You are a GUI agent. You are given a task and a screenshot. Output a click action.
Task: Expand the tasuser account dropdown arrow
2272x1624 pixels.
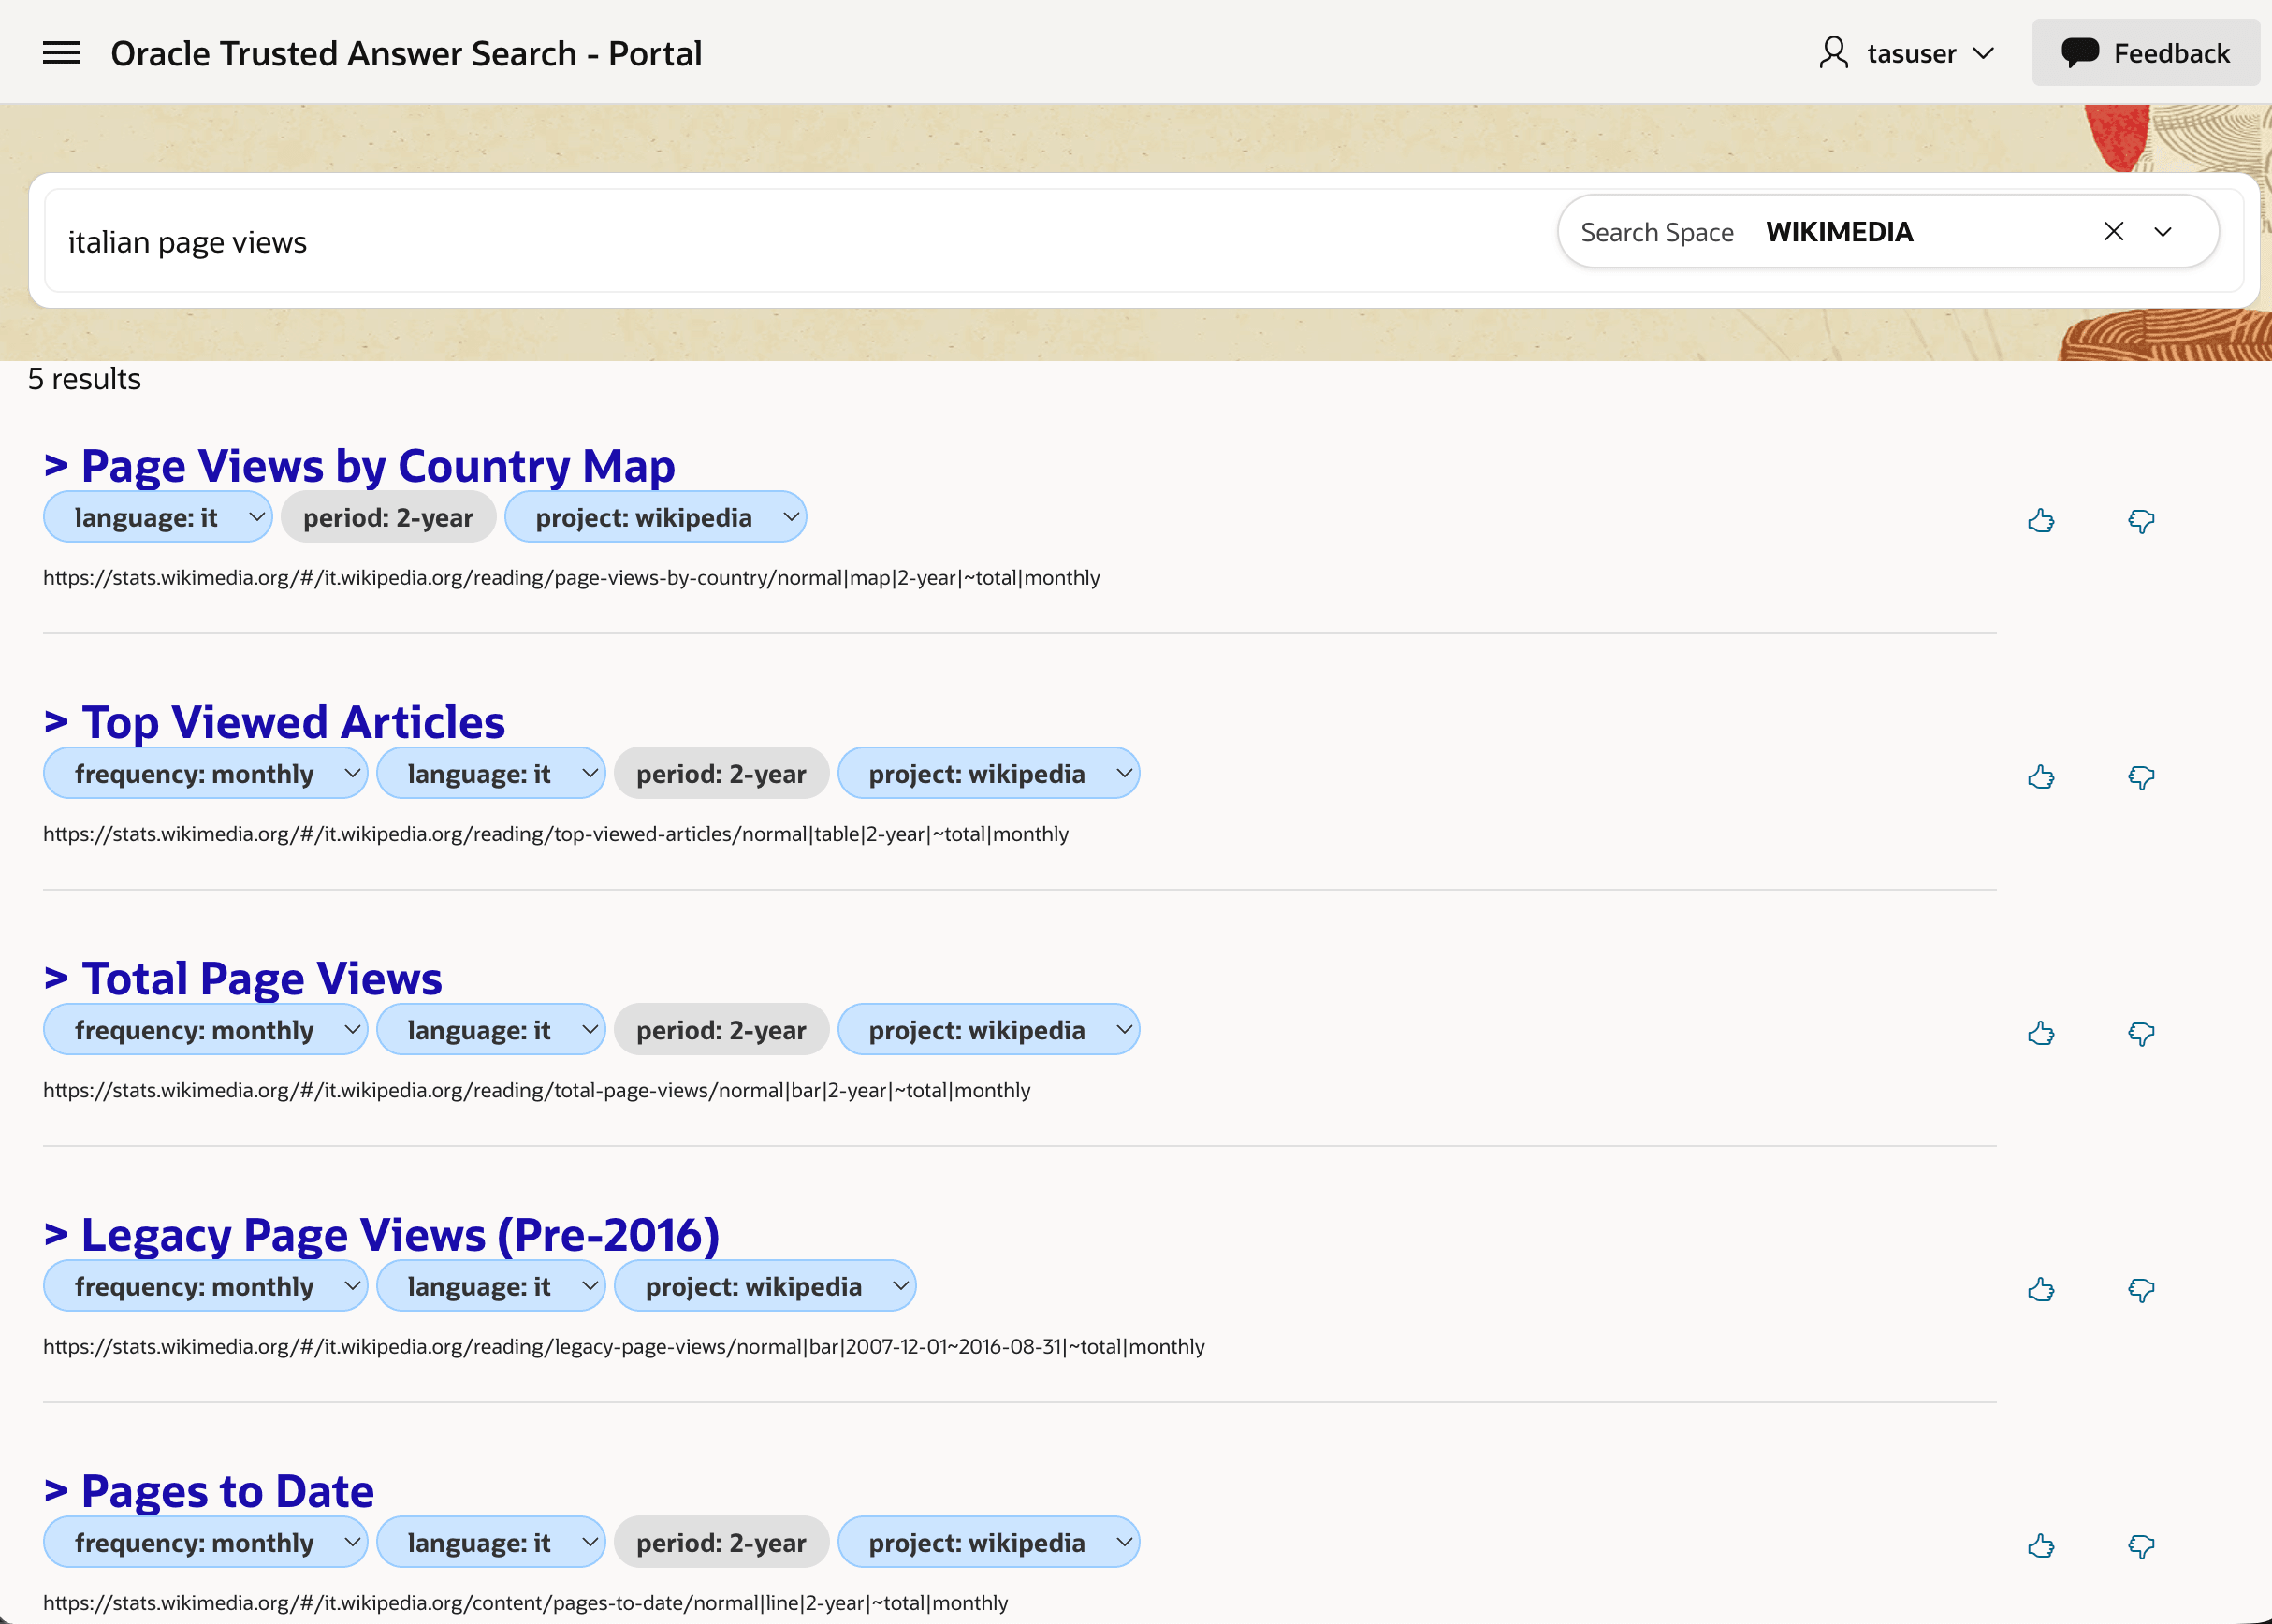coord(1983,53)
